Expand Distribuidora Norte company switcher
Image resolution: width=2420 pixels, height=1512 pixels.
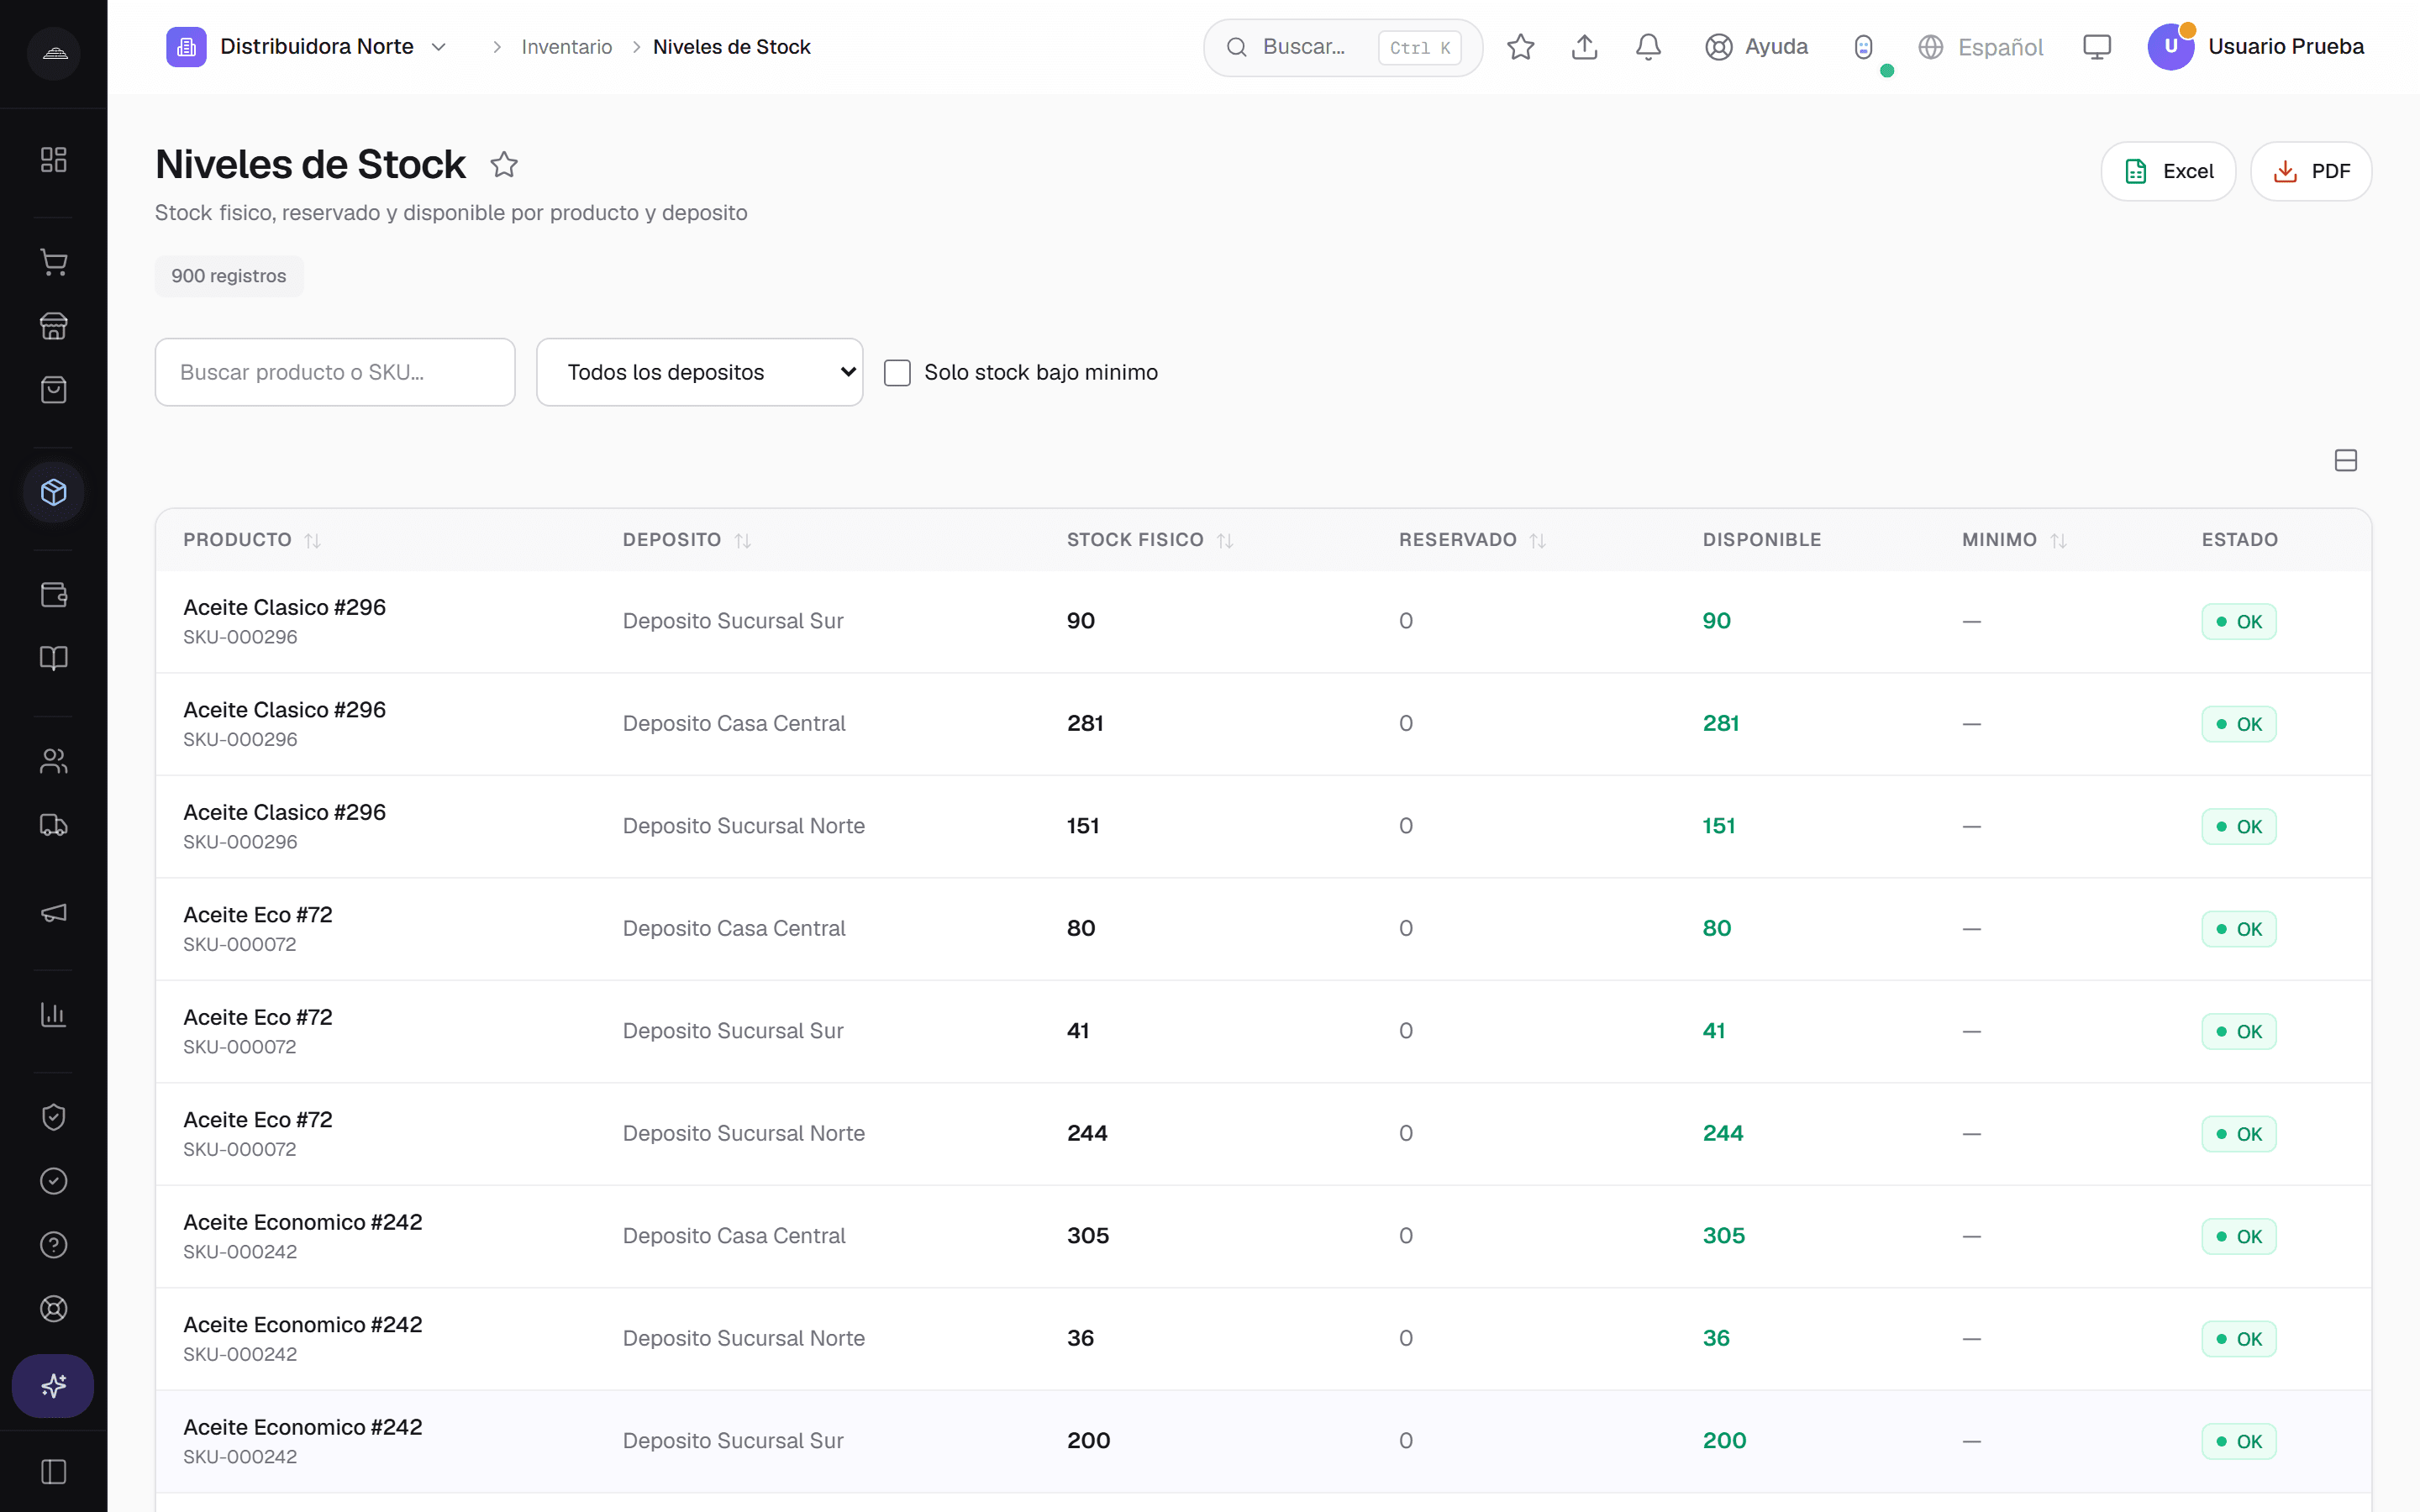tap(307, 47)
